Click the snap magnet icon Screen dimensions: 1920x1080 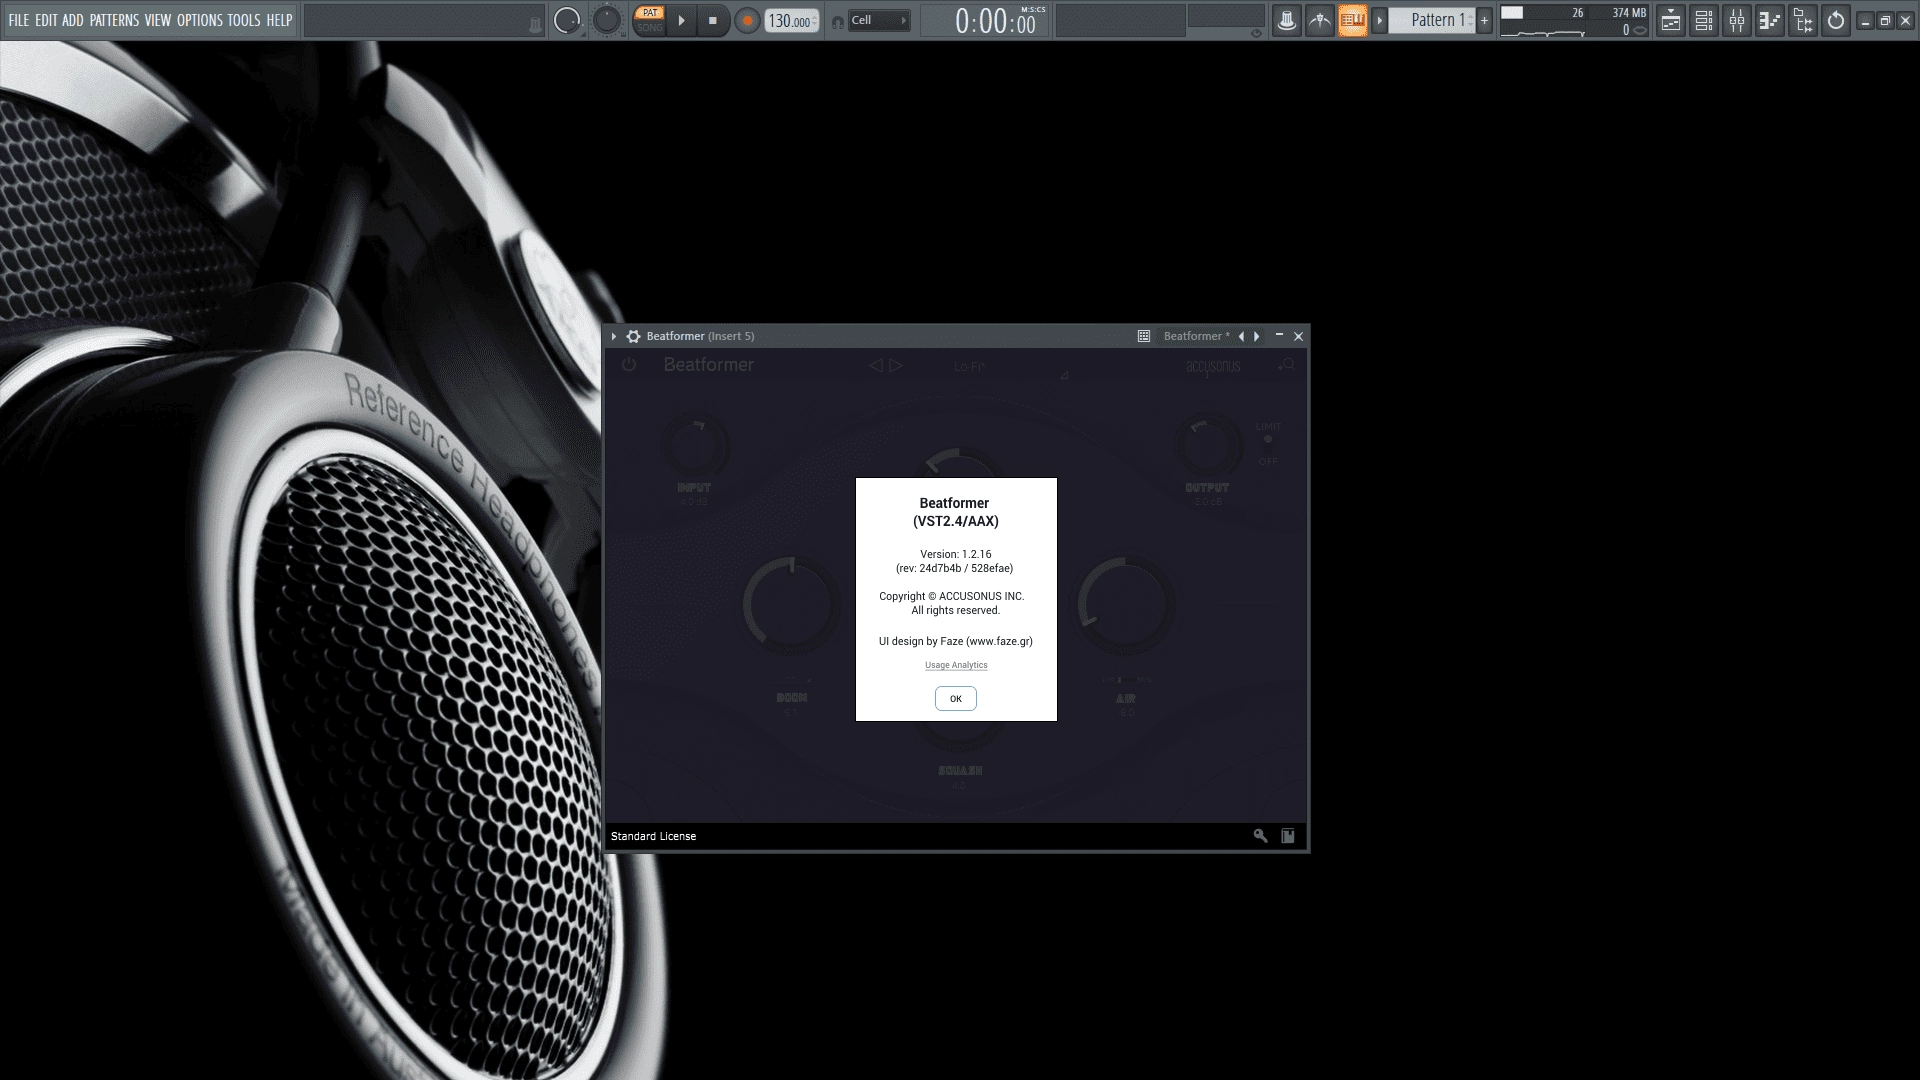(x=837, y=22)
